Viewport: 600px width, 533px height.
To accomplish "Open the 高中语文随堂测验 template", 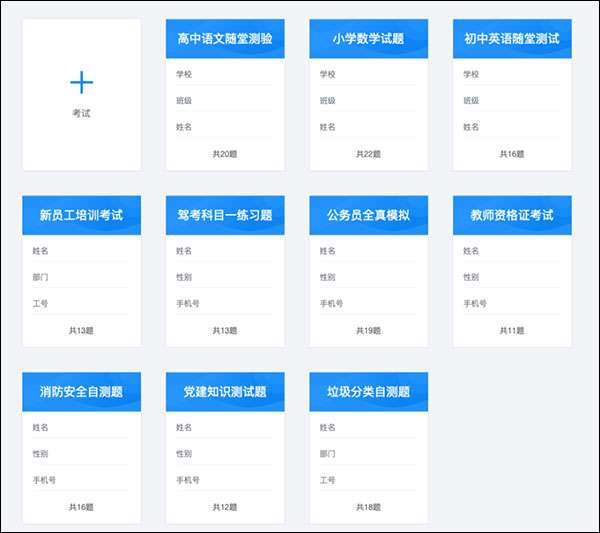I will (225, 39).
